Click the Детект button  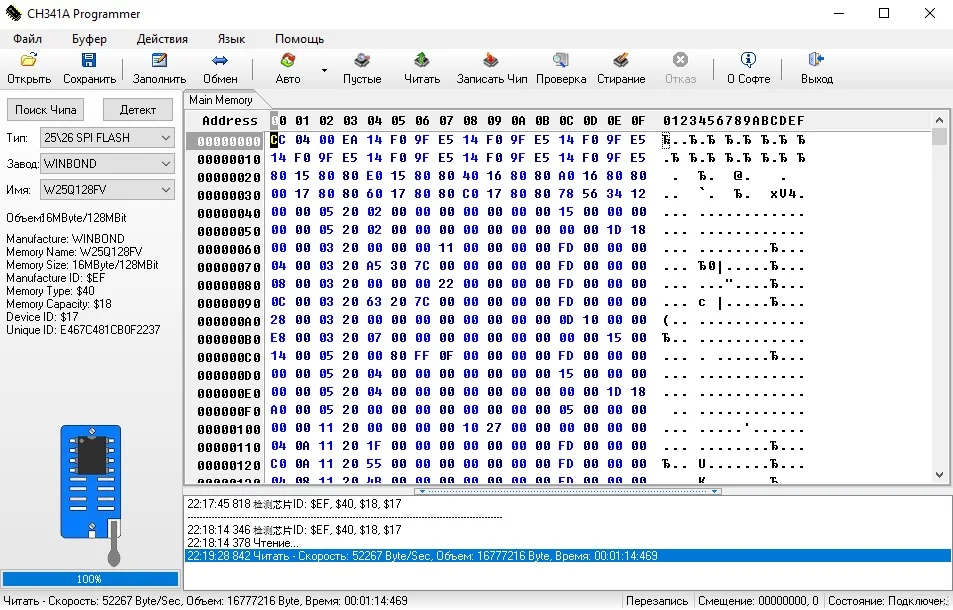point(138,110)
